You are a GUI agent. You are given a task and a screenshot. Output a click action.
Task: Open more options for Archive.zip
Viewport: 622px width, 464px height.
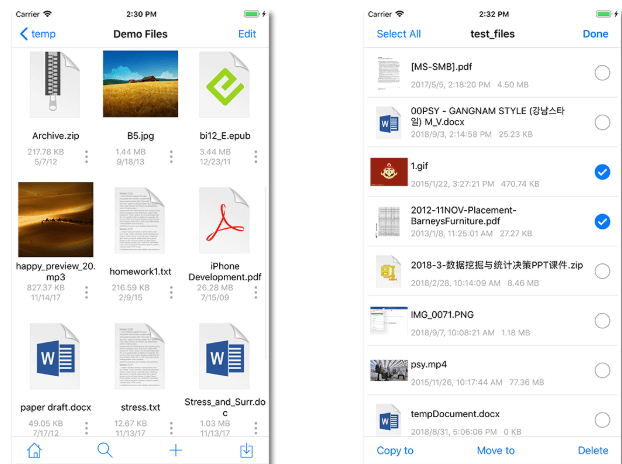tap(87, 157)
